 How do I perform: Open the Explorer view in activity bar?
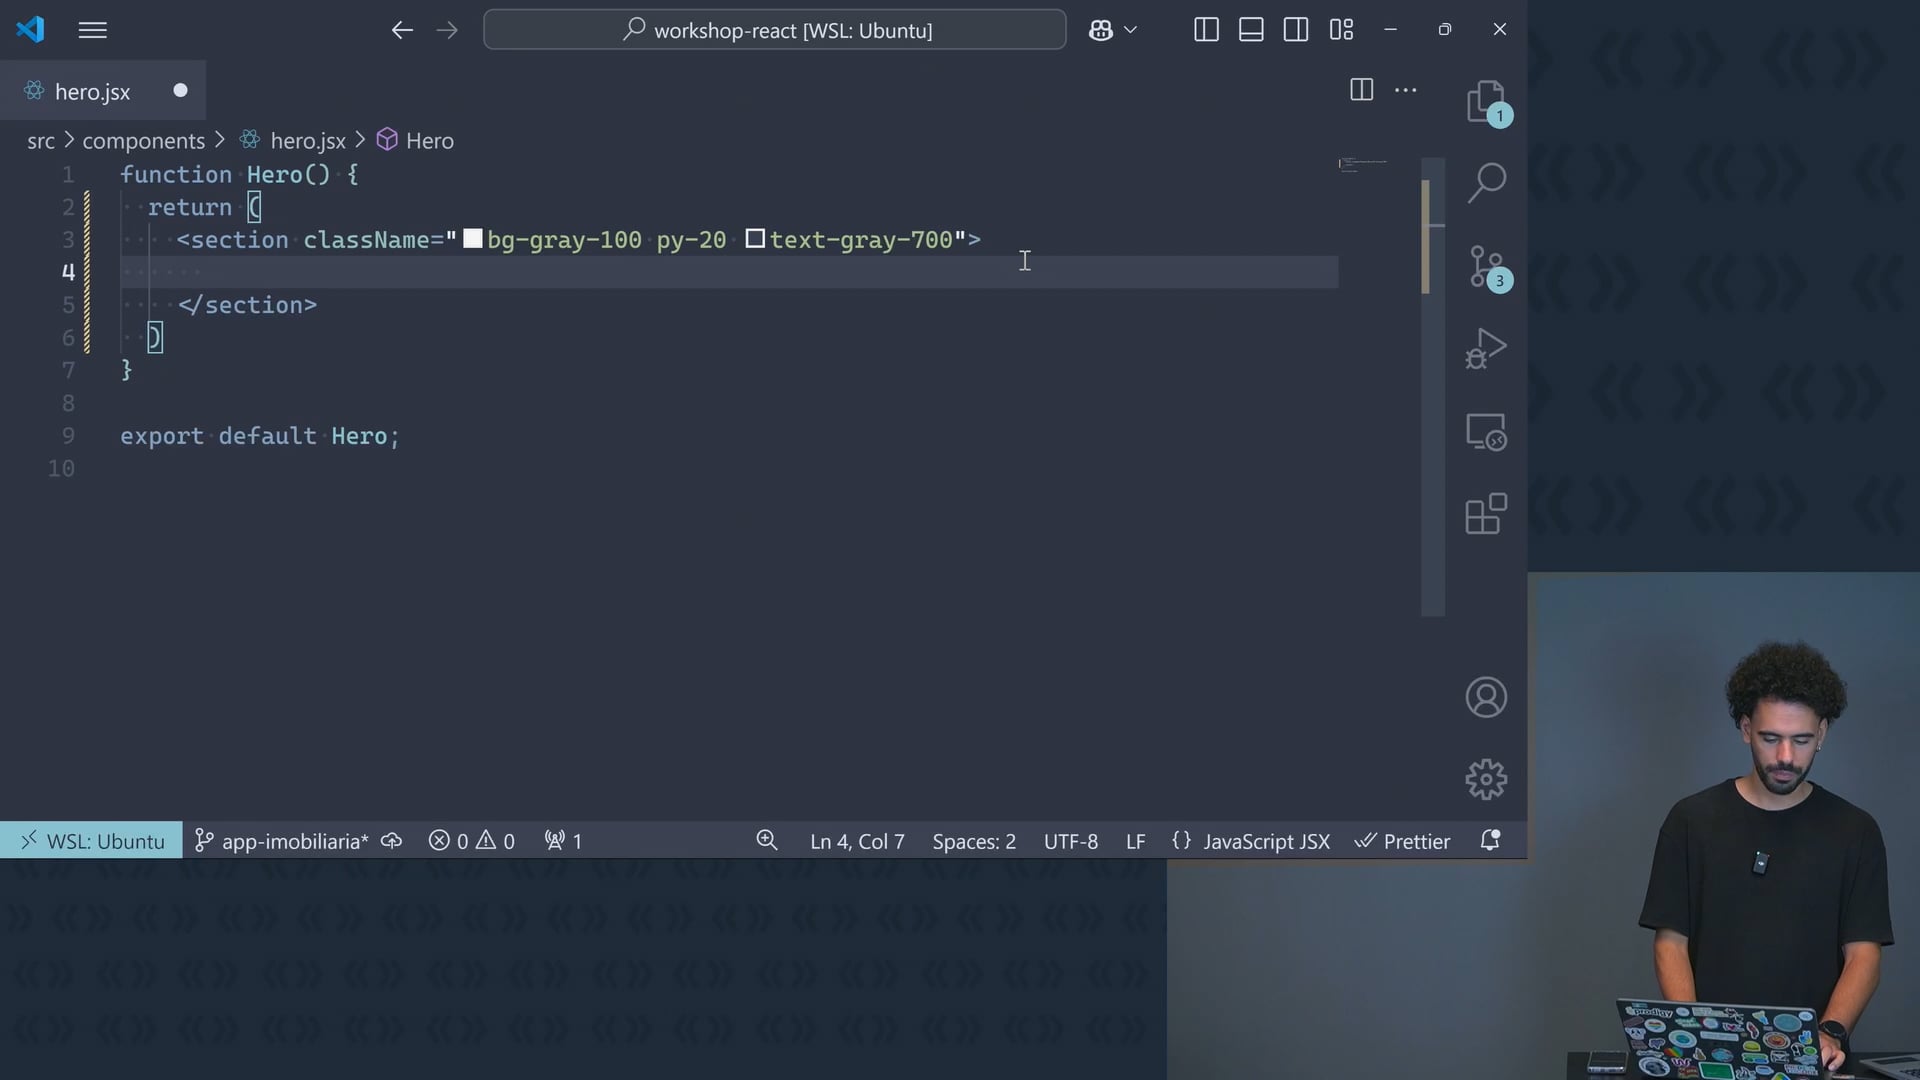1486,101
